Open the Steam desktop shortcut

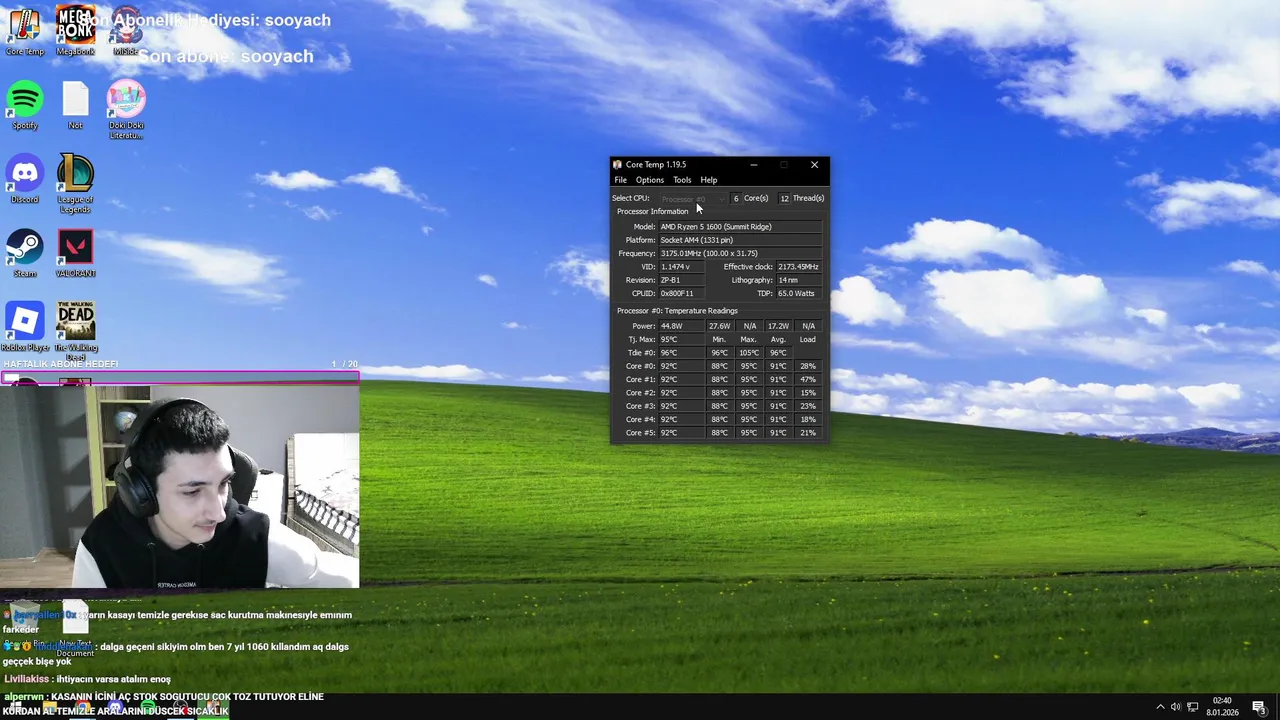[25, 253]
